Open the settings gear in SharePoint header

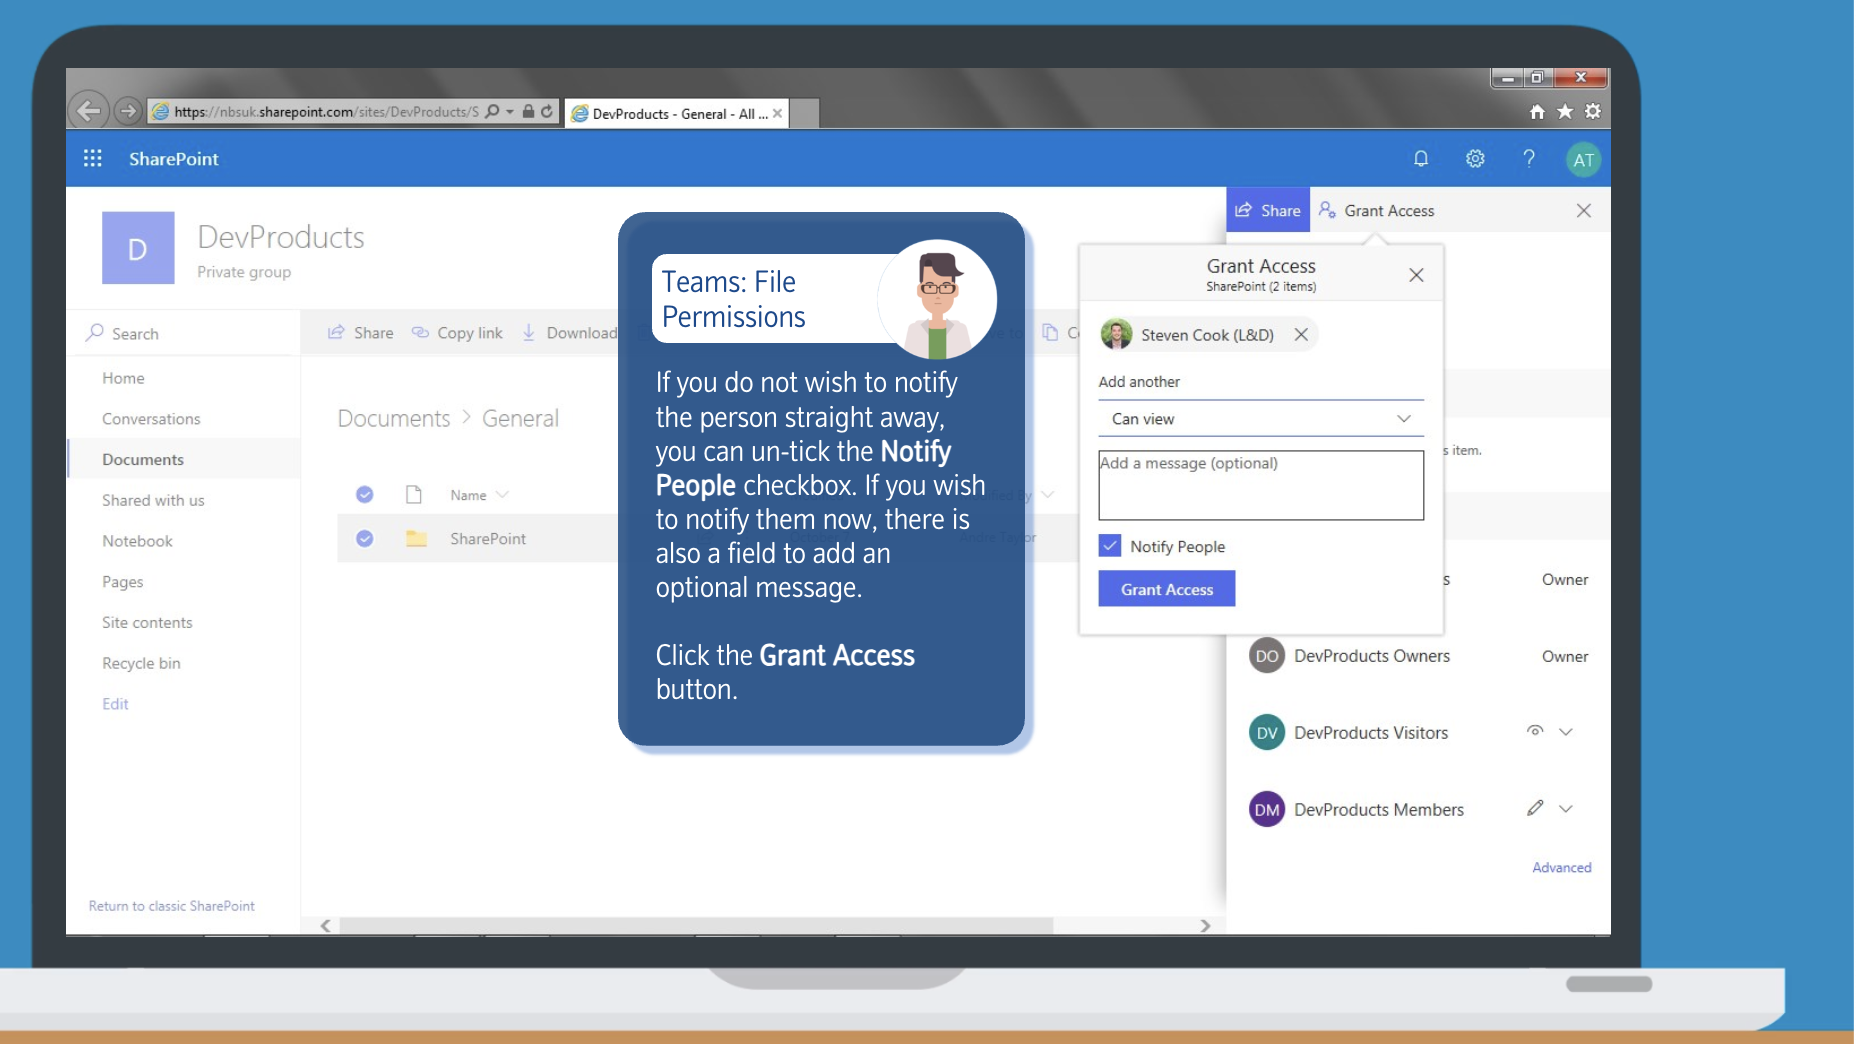1474,159
